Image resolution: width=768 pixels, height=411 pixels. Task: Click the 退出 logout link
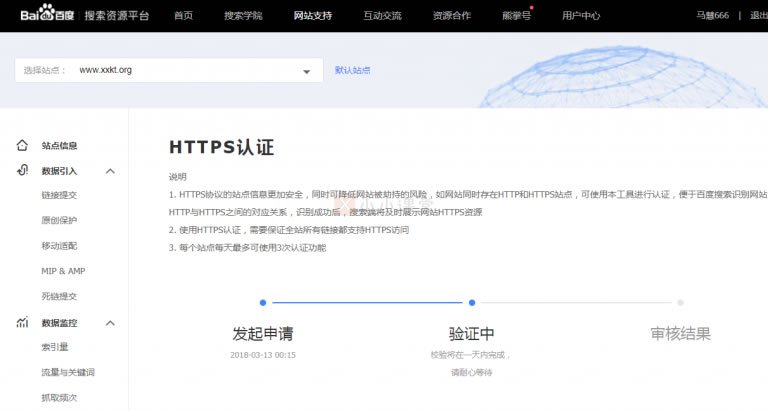pos(758,16)
